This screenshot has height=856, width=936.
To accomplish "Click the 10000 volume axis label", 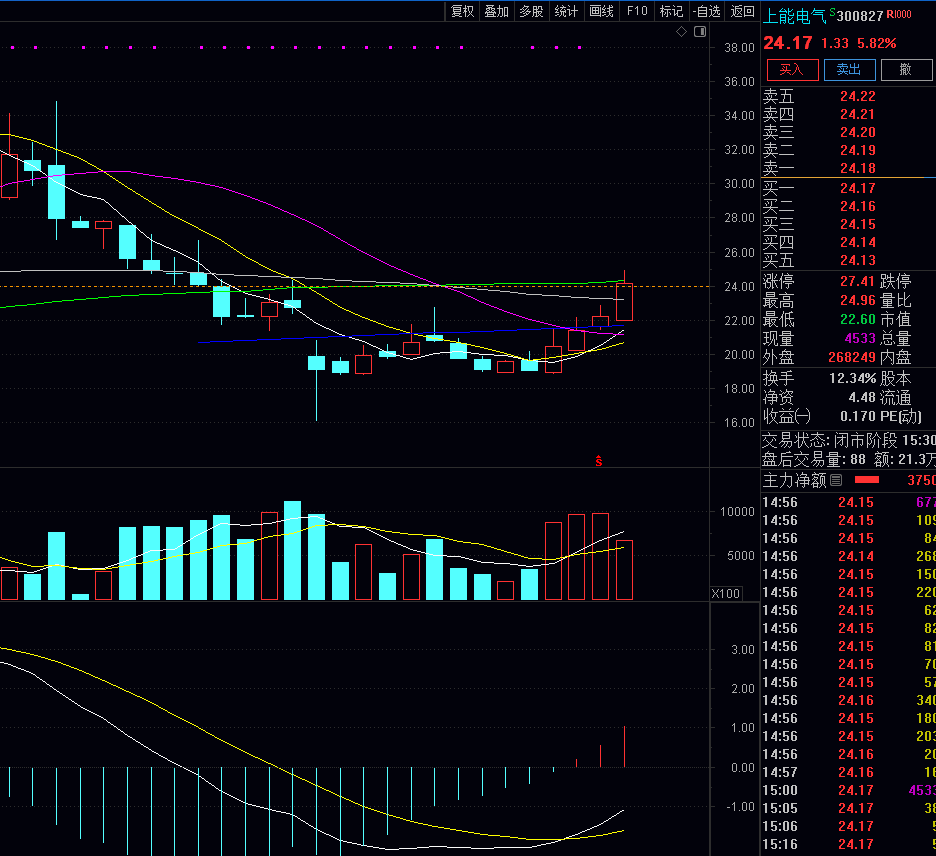I will pyautogui.click(x=737, y=512).
